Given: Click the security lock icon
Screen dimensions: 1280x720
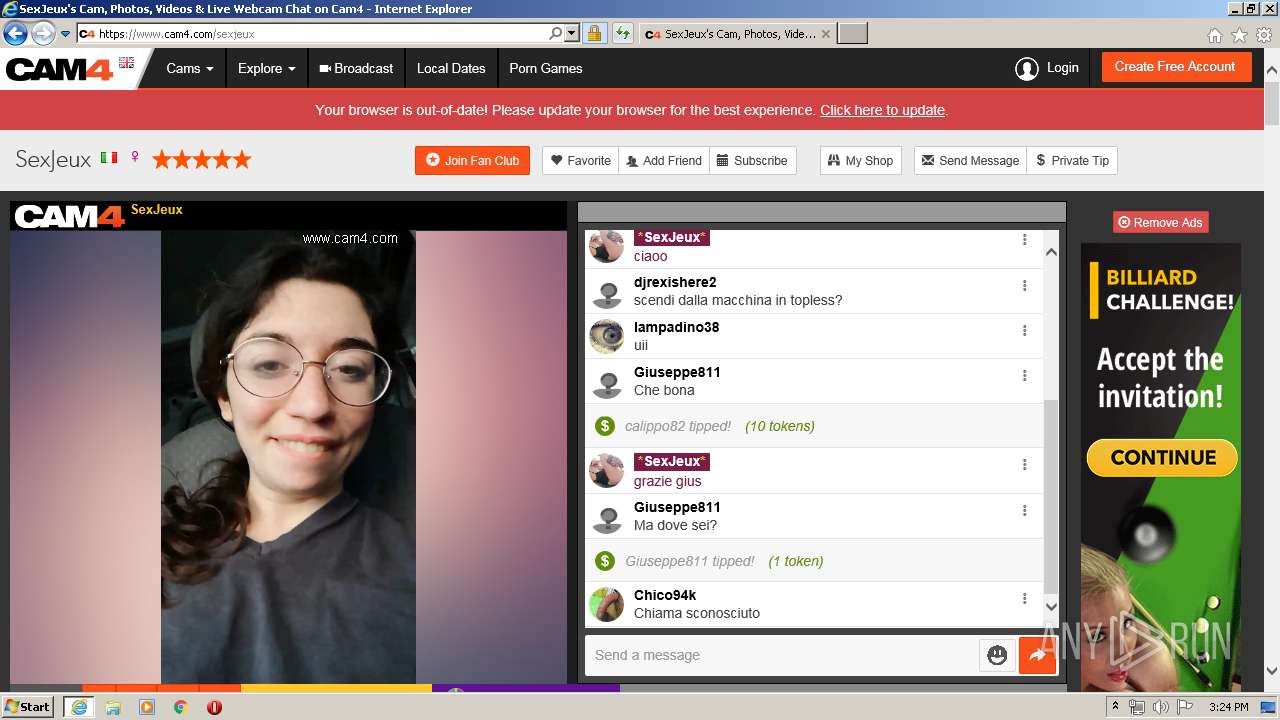Looking at the screenshot, I should [x=594, y=33].
